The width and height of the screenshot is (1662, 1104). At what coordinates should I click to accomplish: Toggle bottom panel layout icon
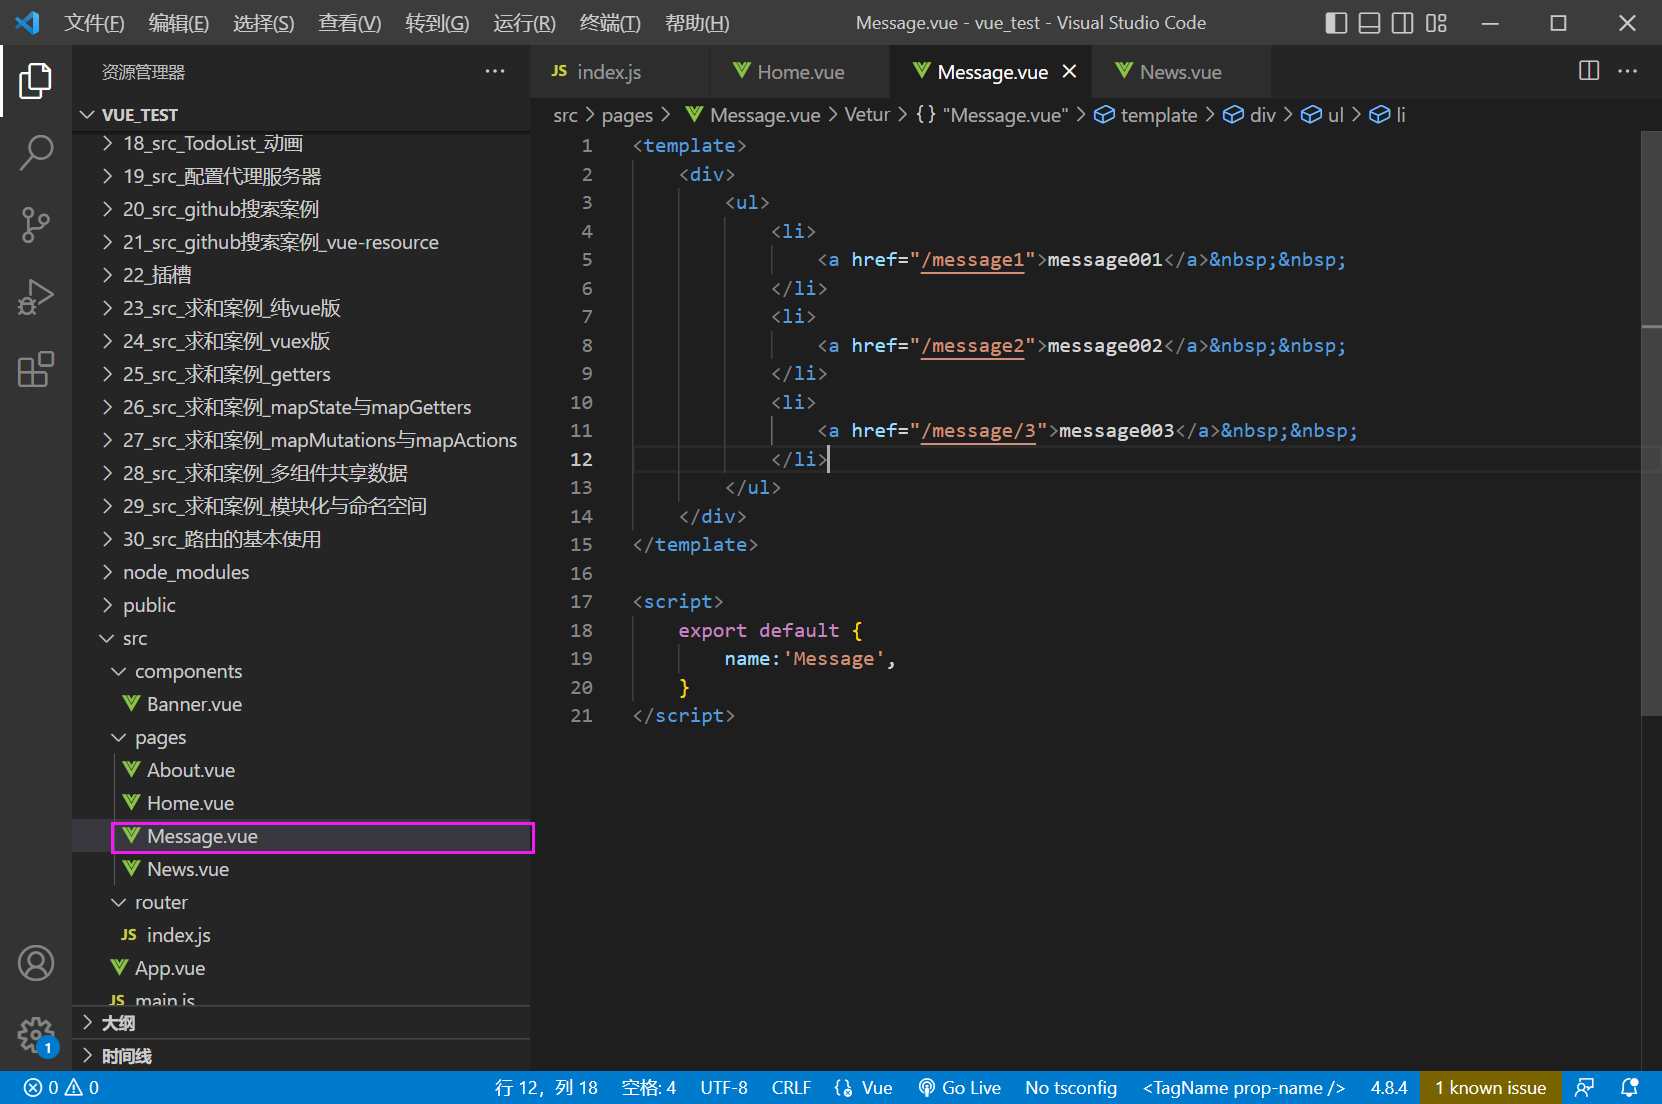1370,23
